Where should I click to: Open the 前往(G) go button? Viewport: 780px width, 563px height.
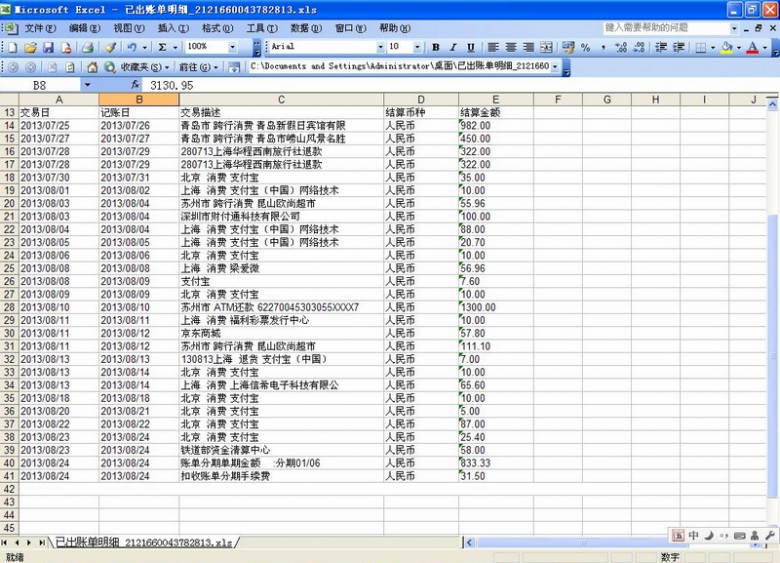[198, 67]
